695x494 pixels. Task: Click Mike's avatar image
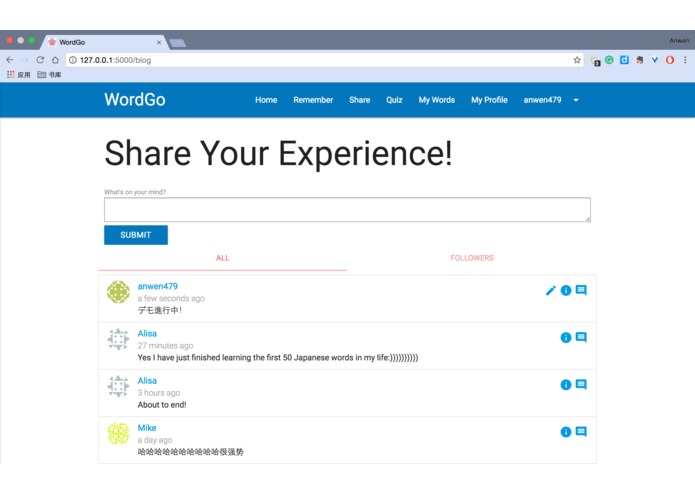point(118,433)
